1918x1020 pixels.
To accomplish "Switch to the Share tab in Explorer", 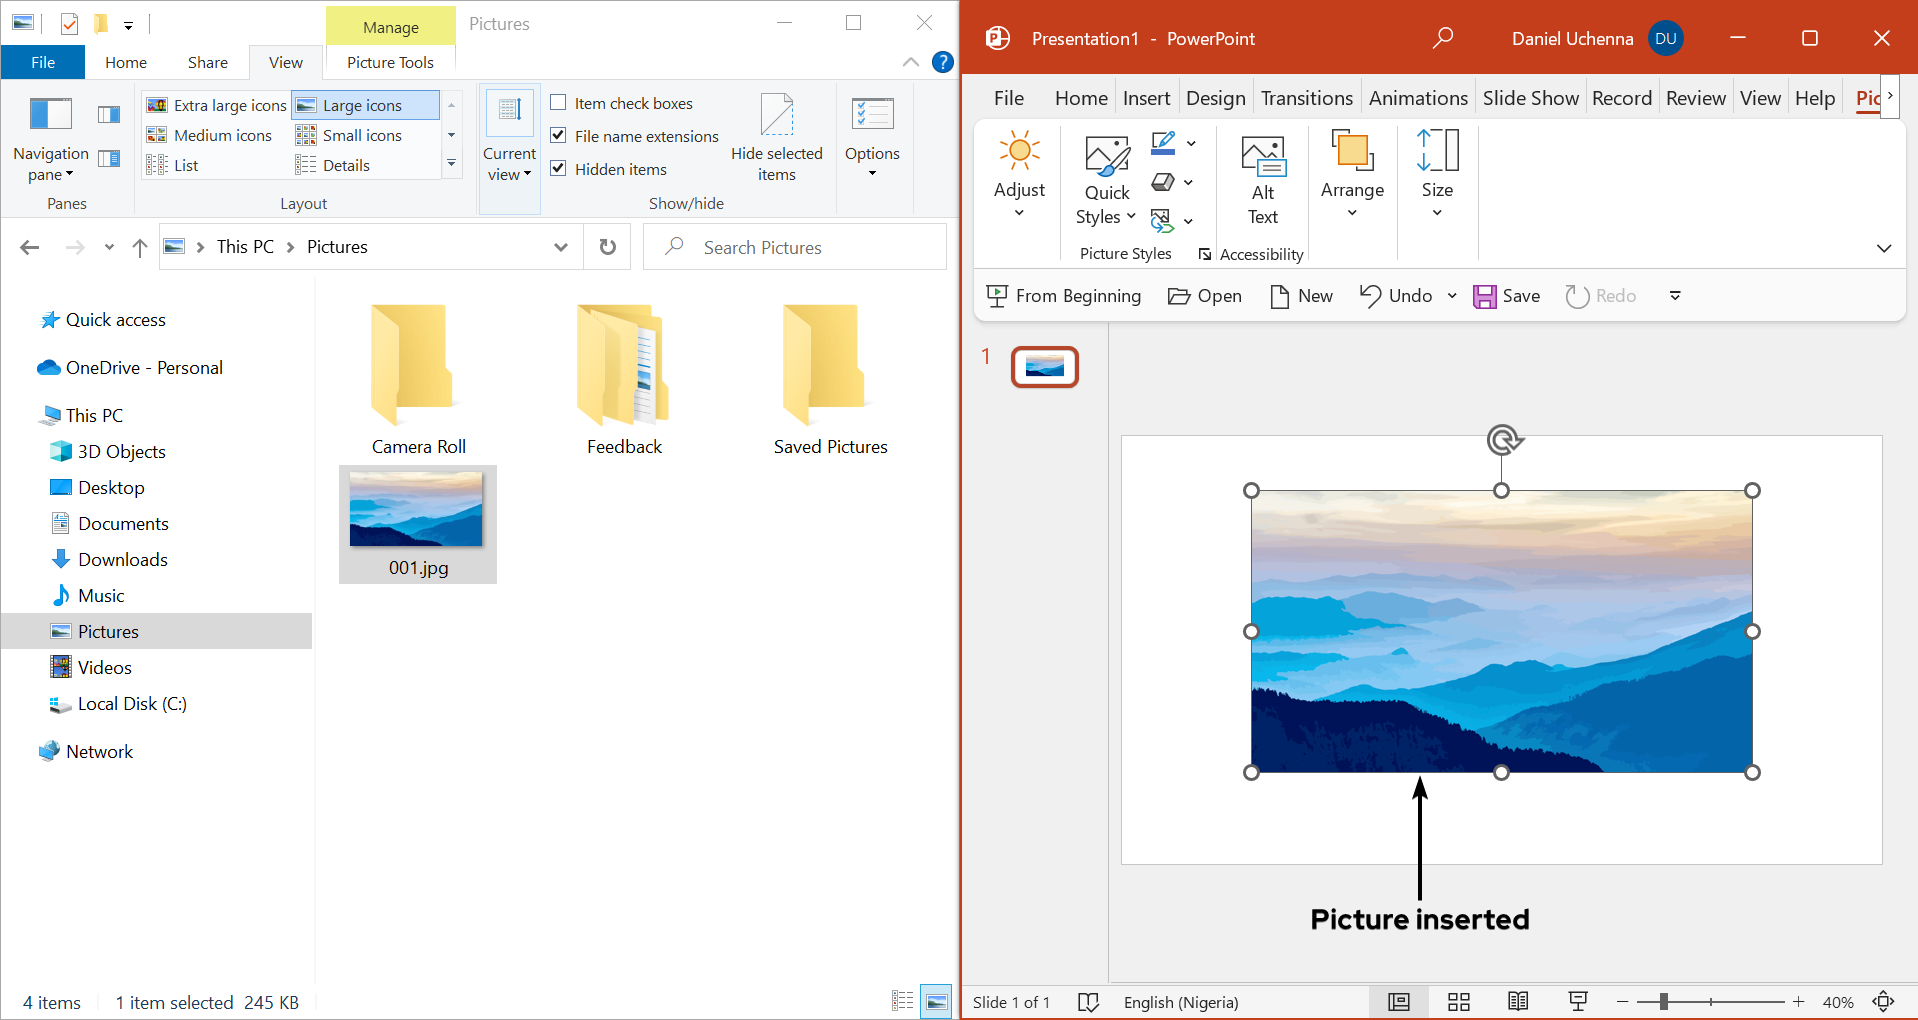I will (x=207, y=62).
